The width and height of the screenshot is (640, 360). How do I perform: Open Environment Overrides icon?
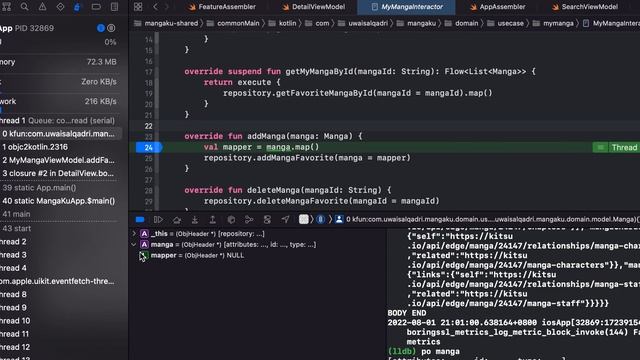[x=267, y=220]
